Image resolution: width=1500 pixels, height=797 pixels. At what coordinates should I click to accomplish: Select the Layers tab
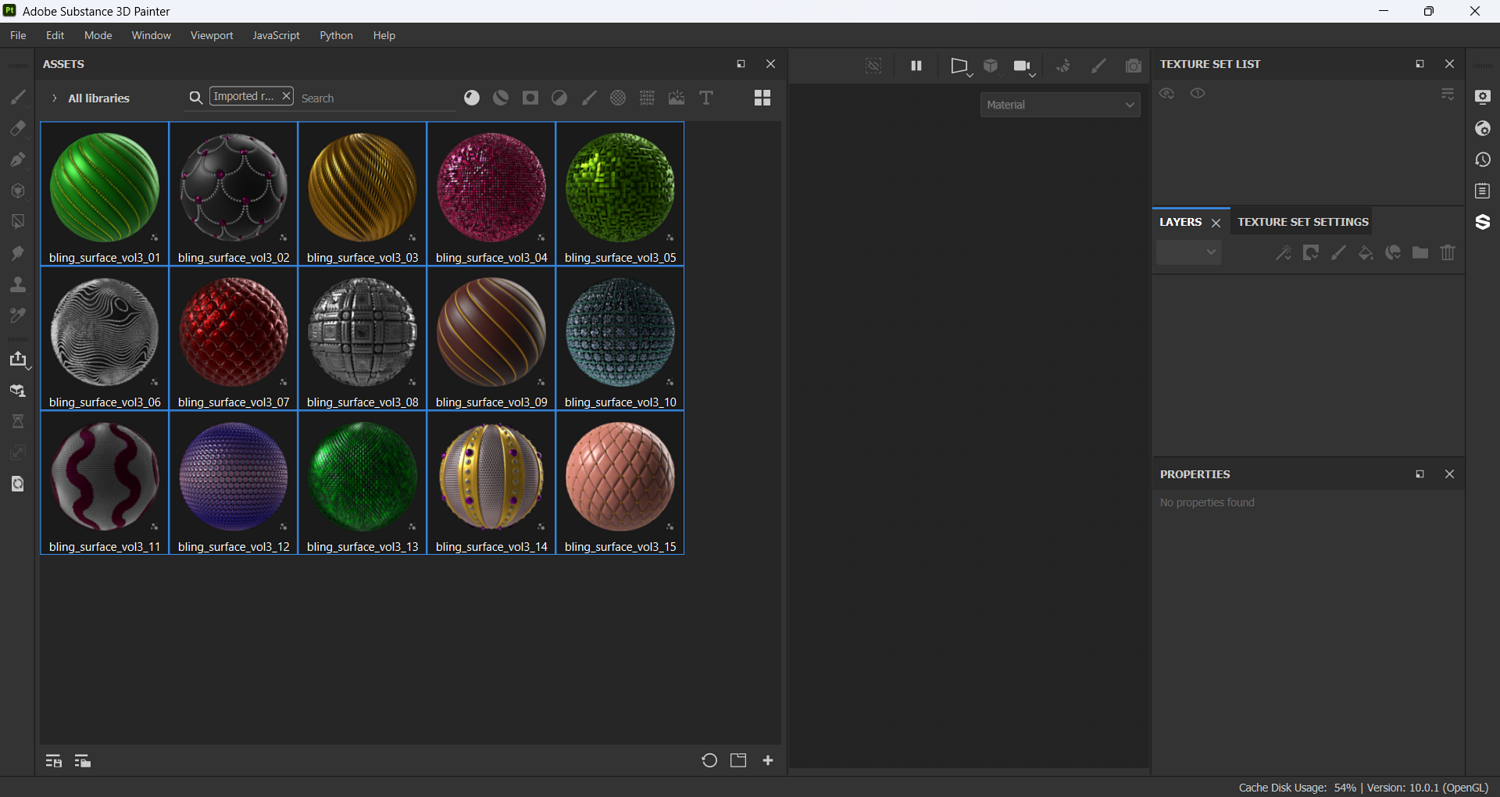pyautogui.click(x=1180, y=222)
